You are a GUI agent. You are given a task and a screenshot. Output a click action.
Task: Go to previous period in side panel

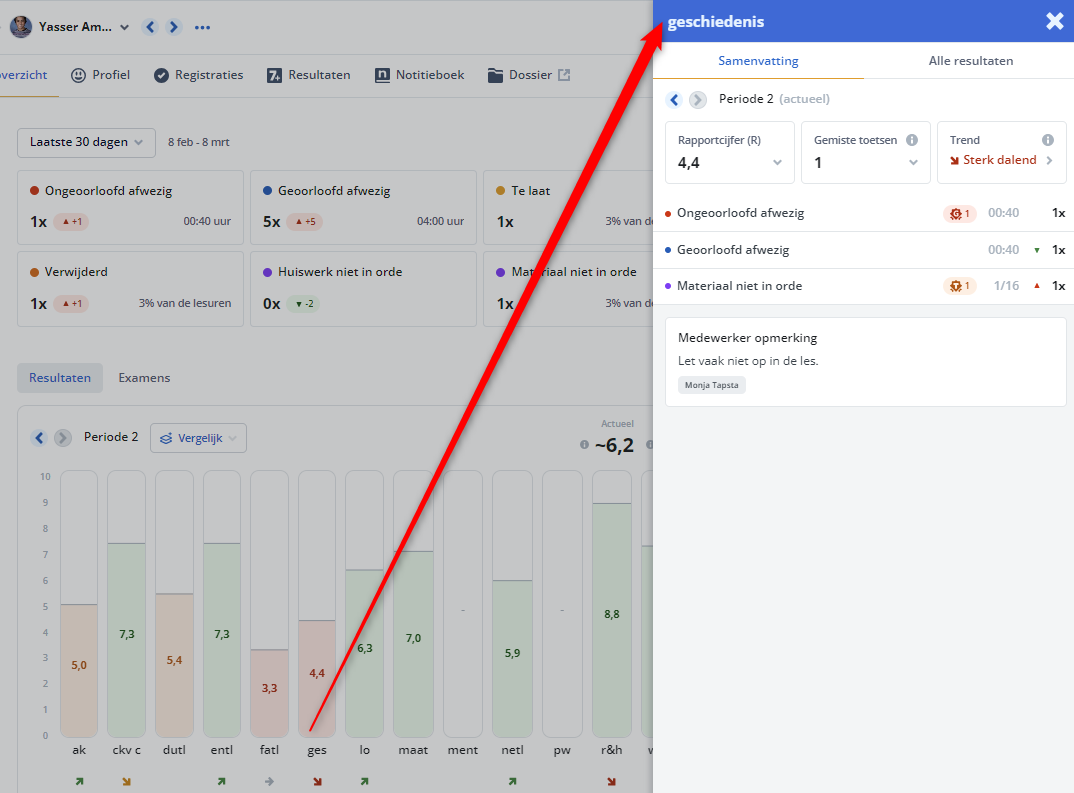pyautogui.click(x=674, y=100)
